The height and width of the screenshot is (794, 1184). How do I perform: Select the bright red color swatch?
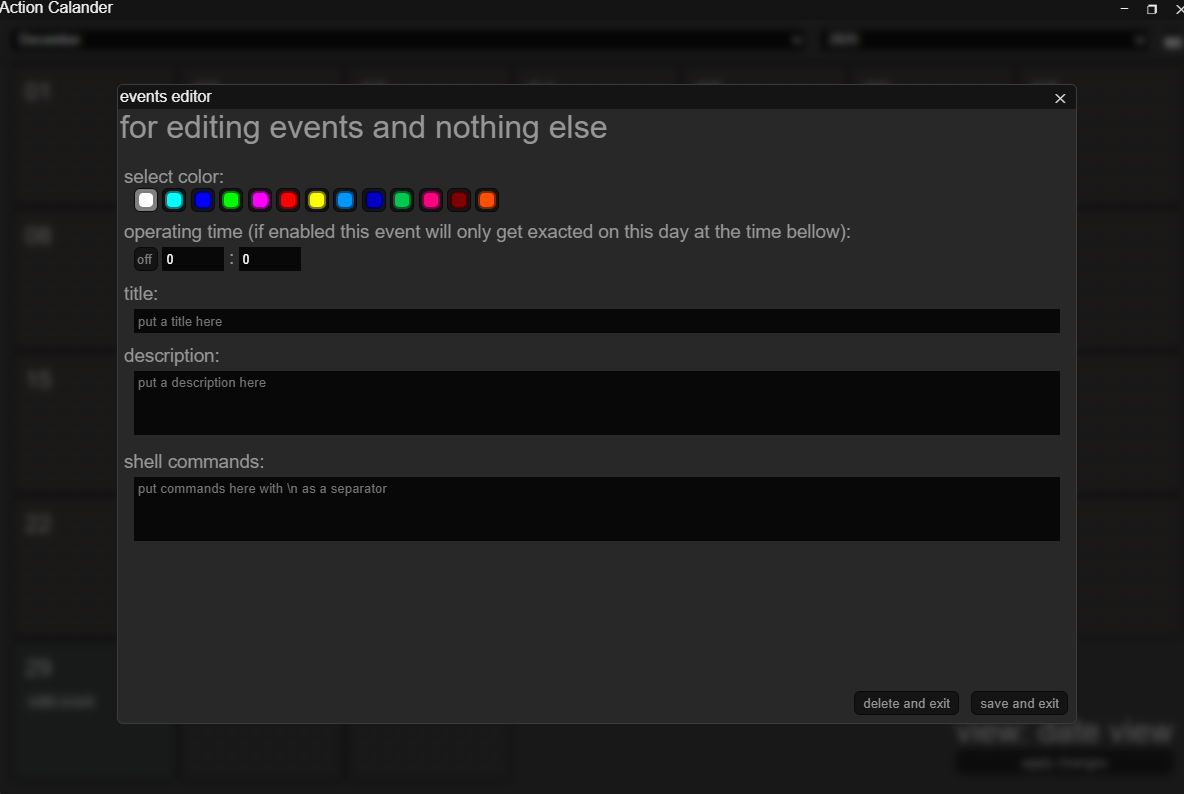[288, 200]
